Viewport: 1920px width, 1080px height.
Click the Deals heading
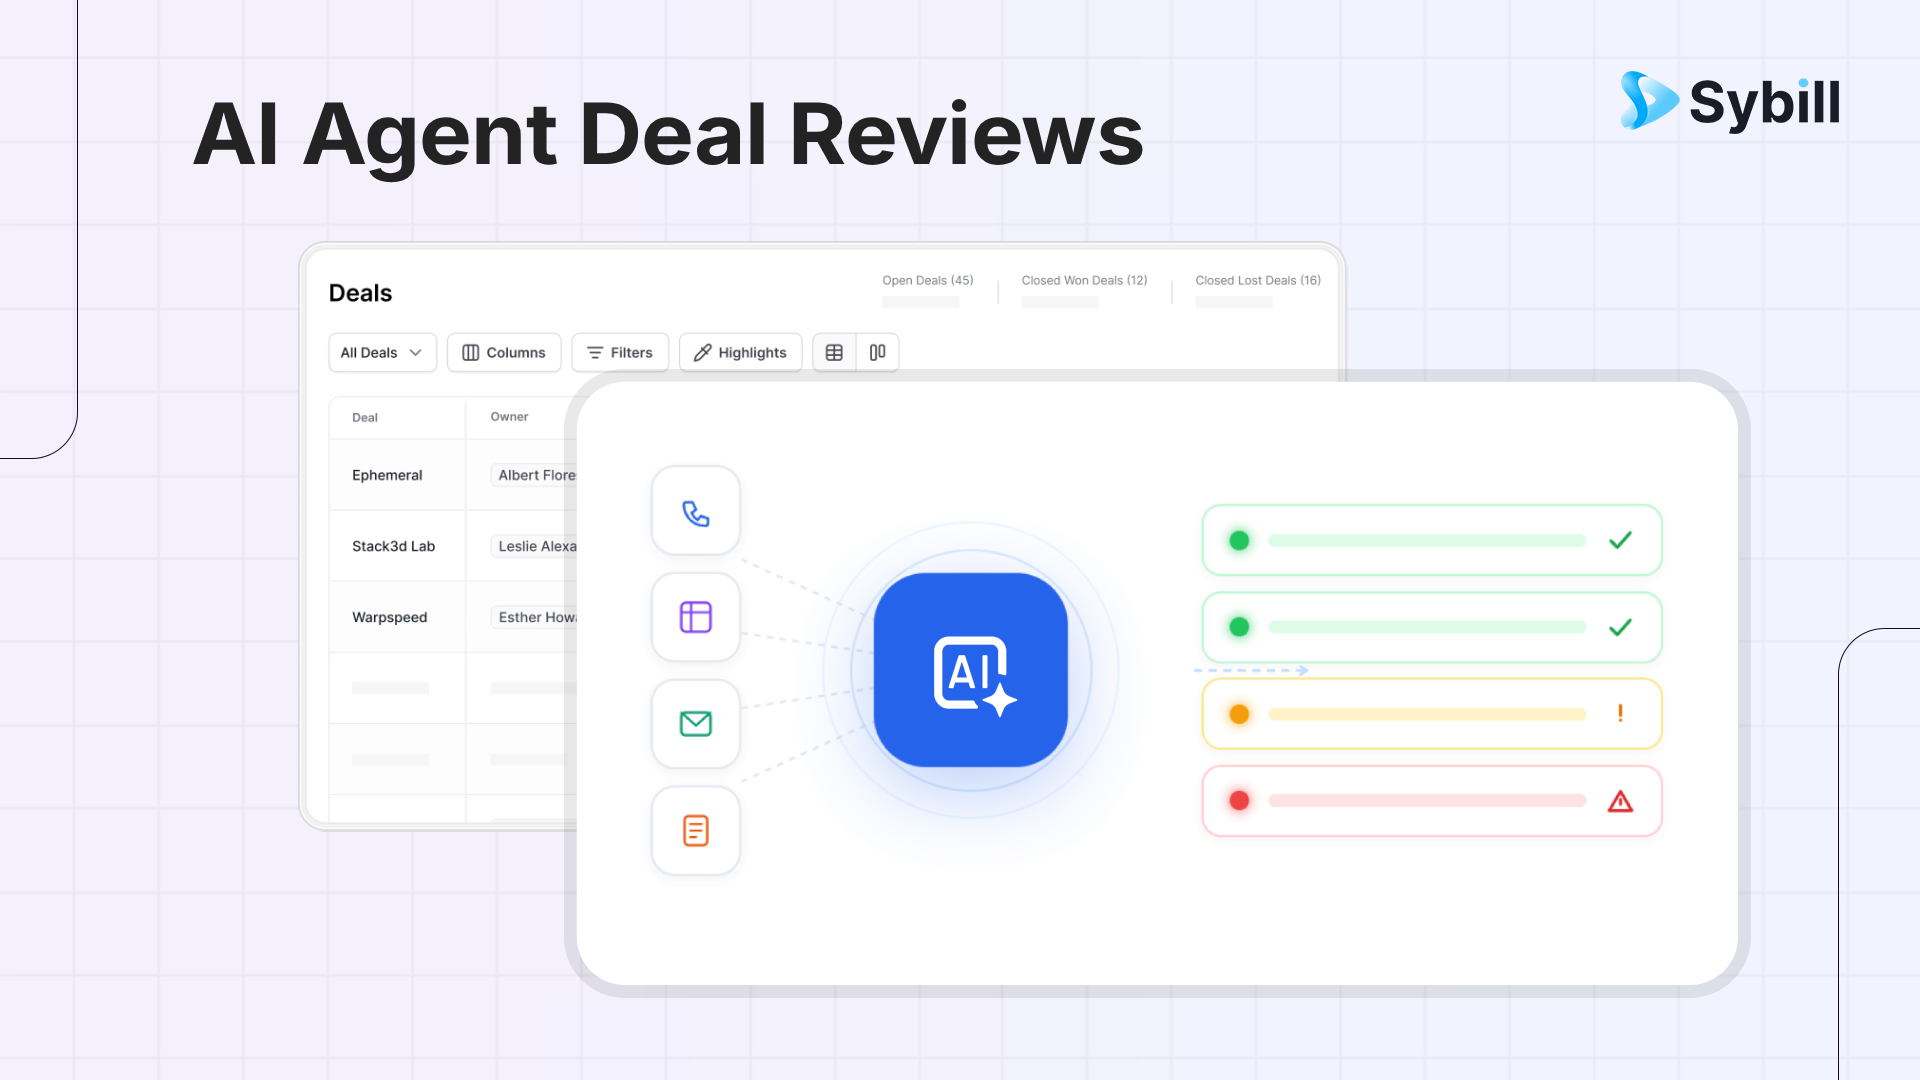pyautogui.click(x=360, y=293)
